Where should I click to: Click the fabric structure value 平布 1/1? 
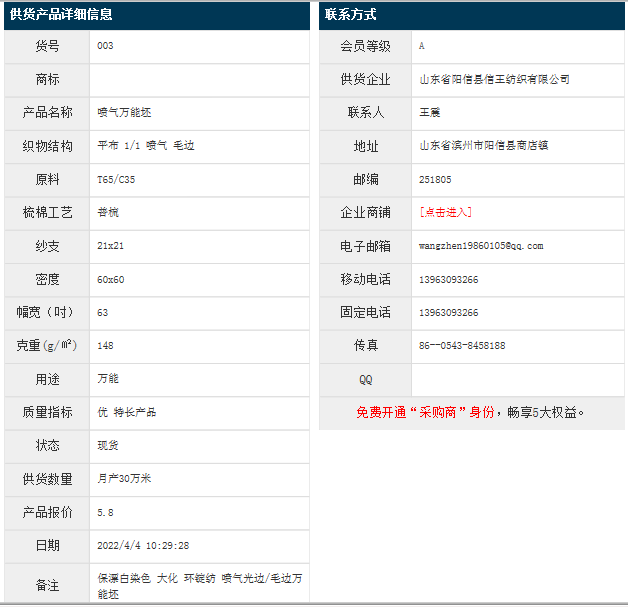point(119,146)
